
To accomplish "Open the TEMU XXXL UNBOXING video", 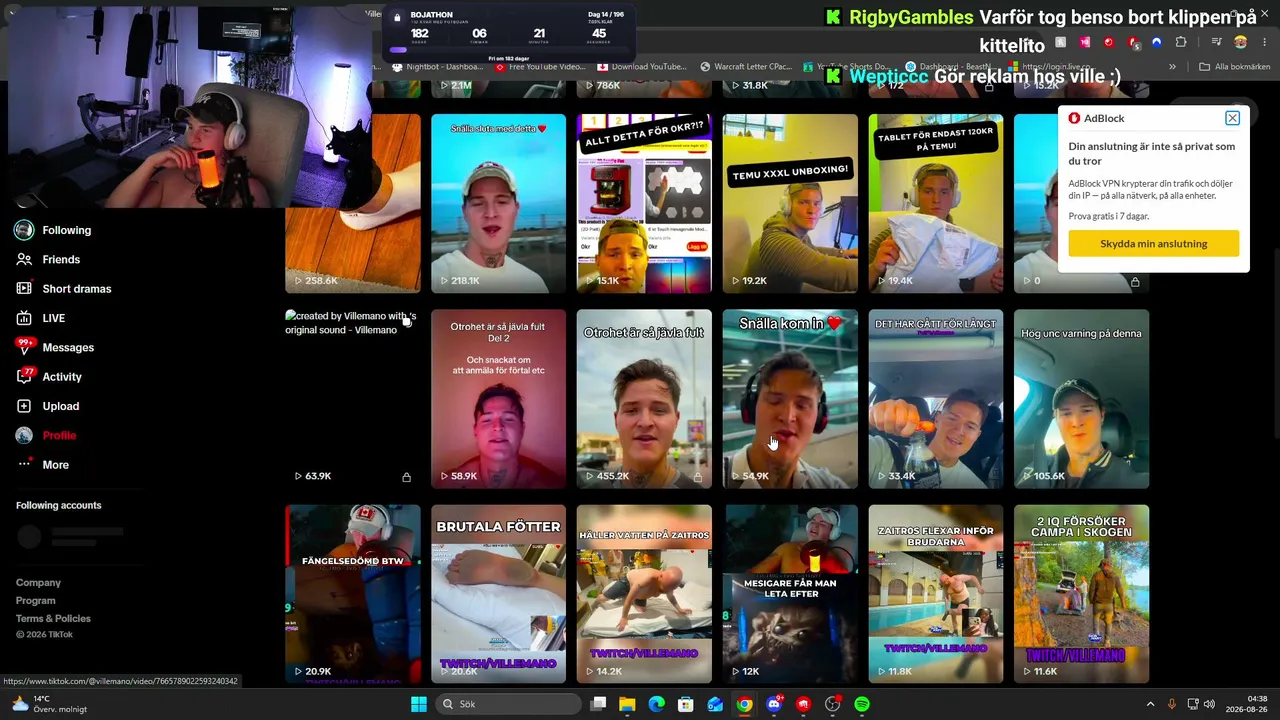I will (790, 203).
